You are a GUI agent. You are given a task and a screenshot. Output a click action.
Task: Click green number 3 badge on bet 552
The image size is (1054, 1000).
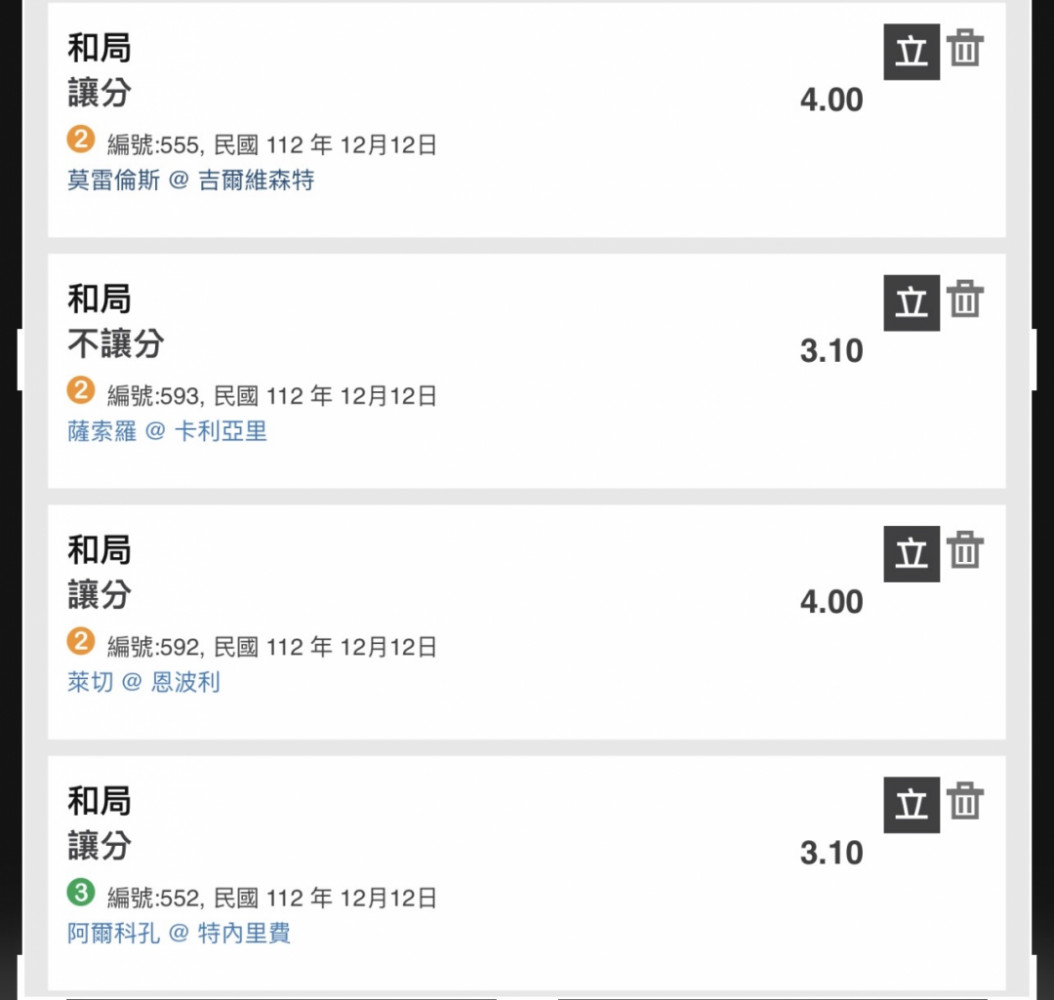(81, 892)
